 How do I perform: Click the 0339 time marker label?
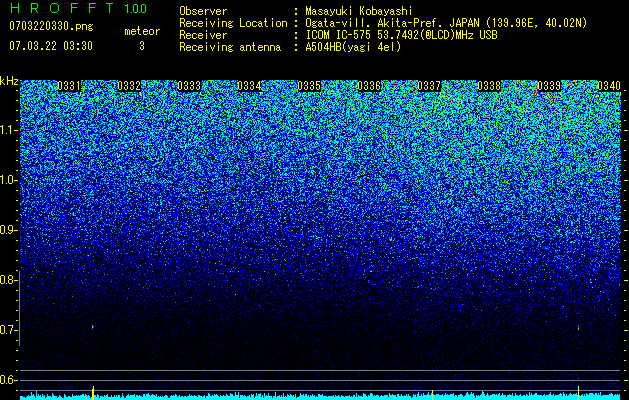549,86
